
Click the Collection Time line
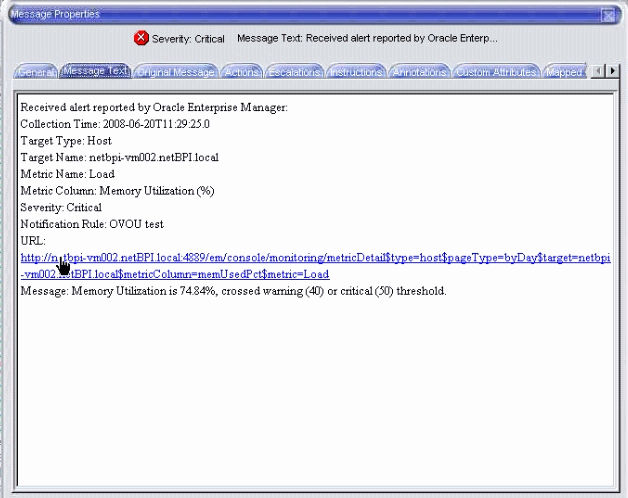click(x=115, y=124)
